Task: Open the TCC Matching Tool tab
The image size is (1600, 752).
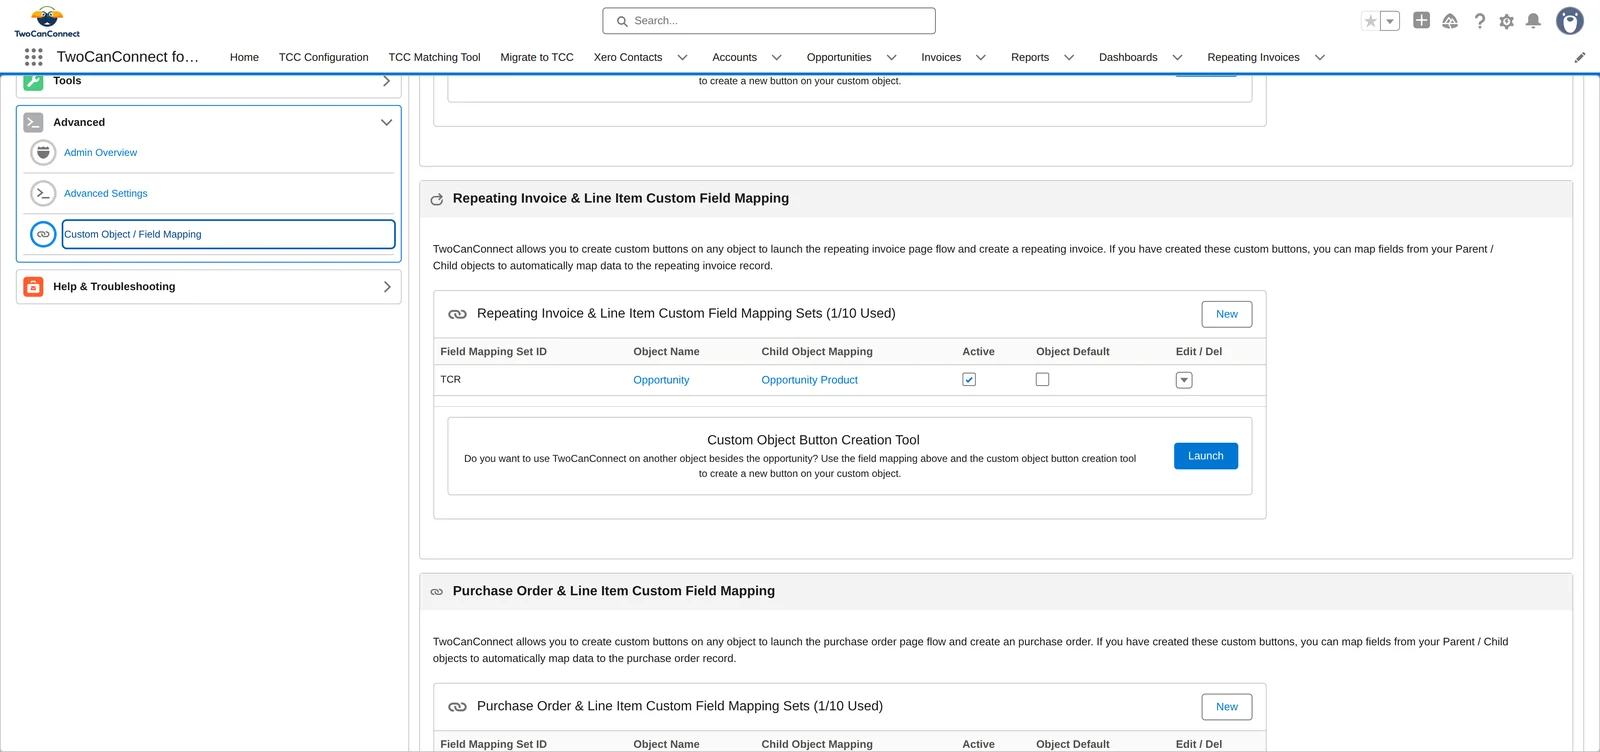Action: (434, 57)
